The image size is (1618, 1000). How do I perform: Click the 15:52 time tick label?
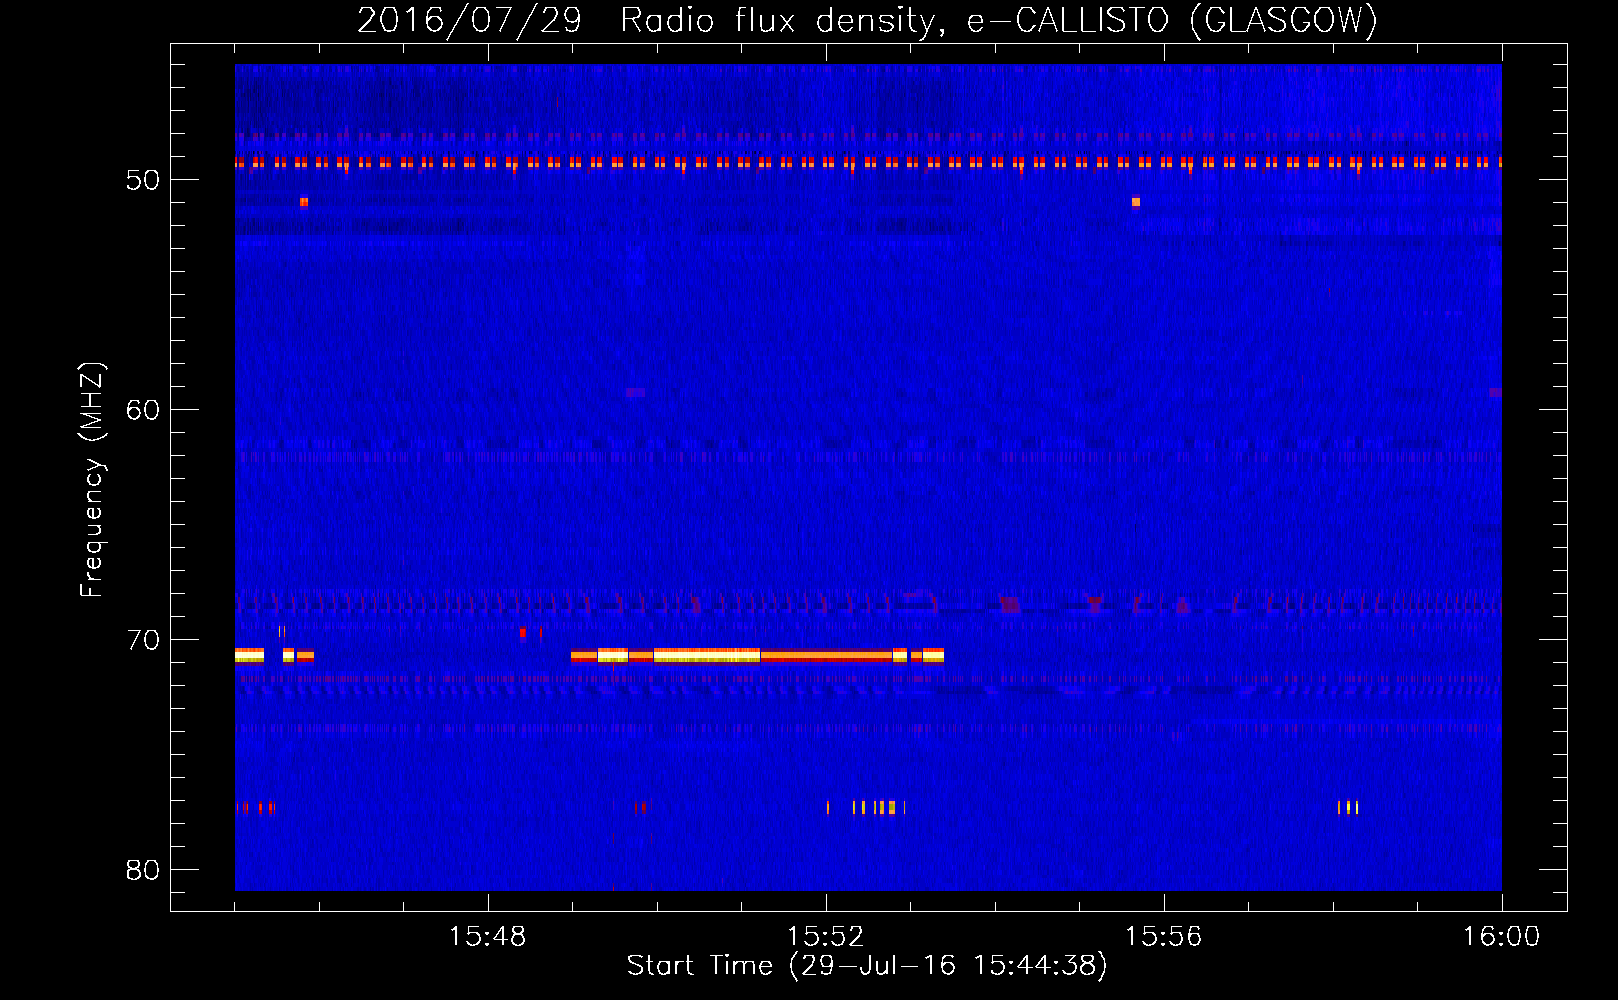[x=825, y=937]
